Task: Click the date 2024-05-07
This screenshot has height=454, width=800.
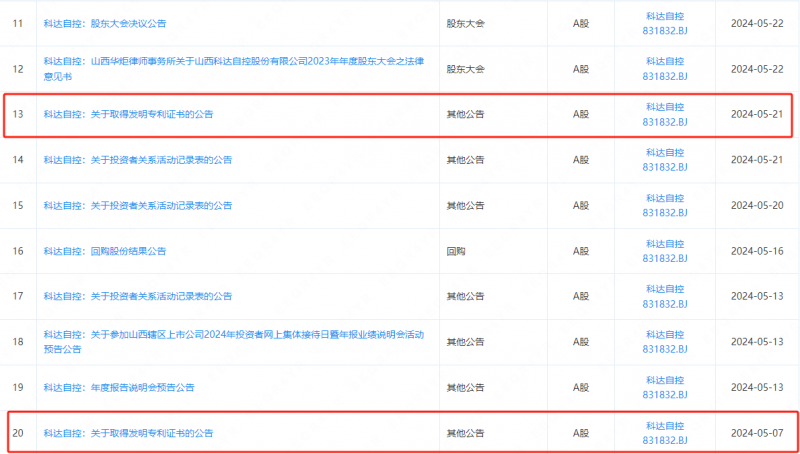Action: (x=757, y=433)
